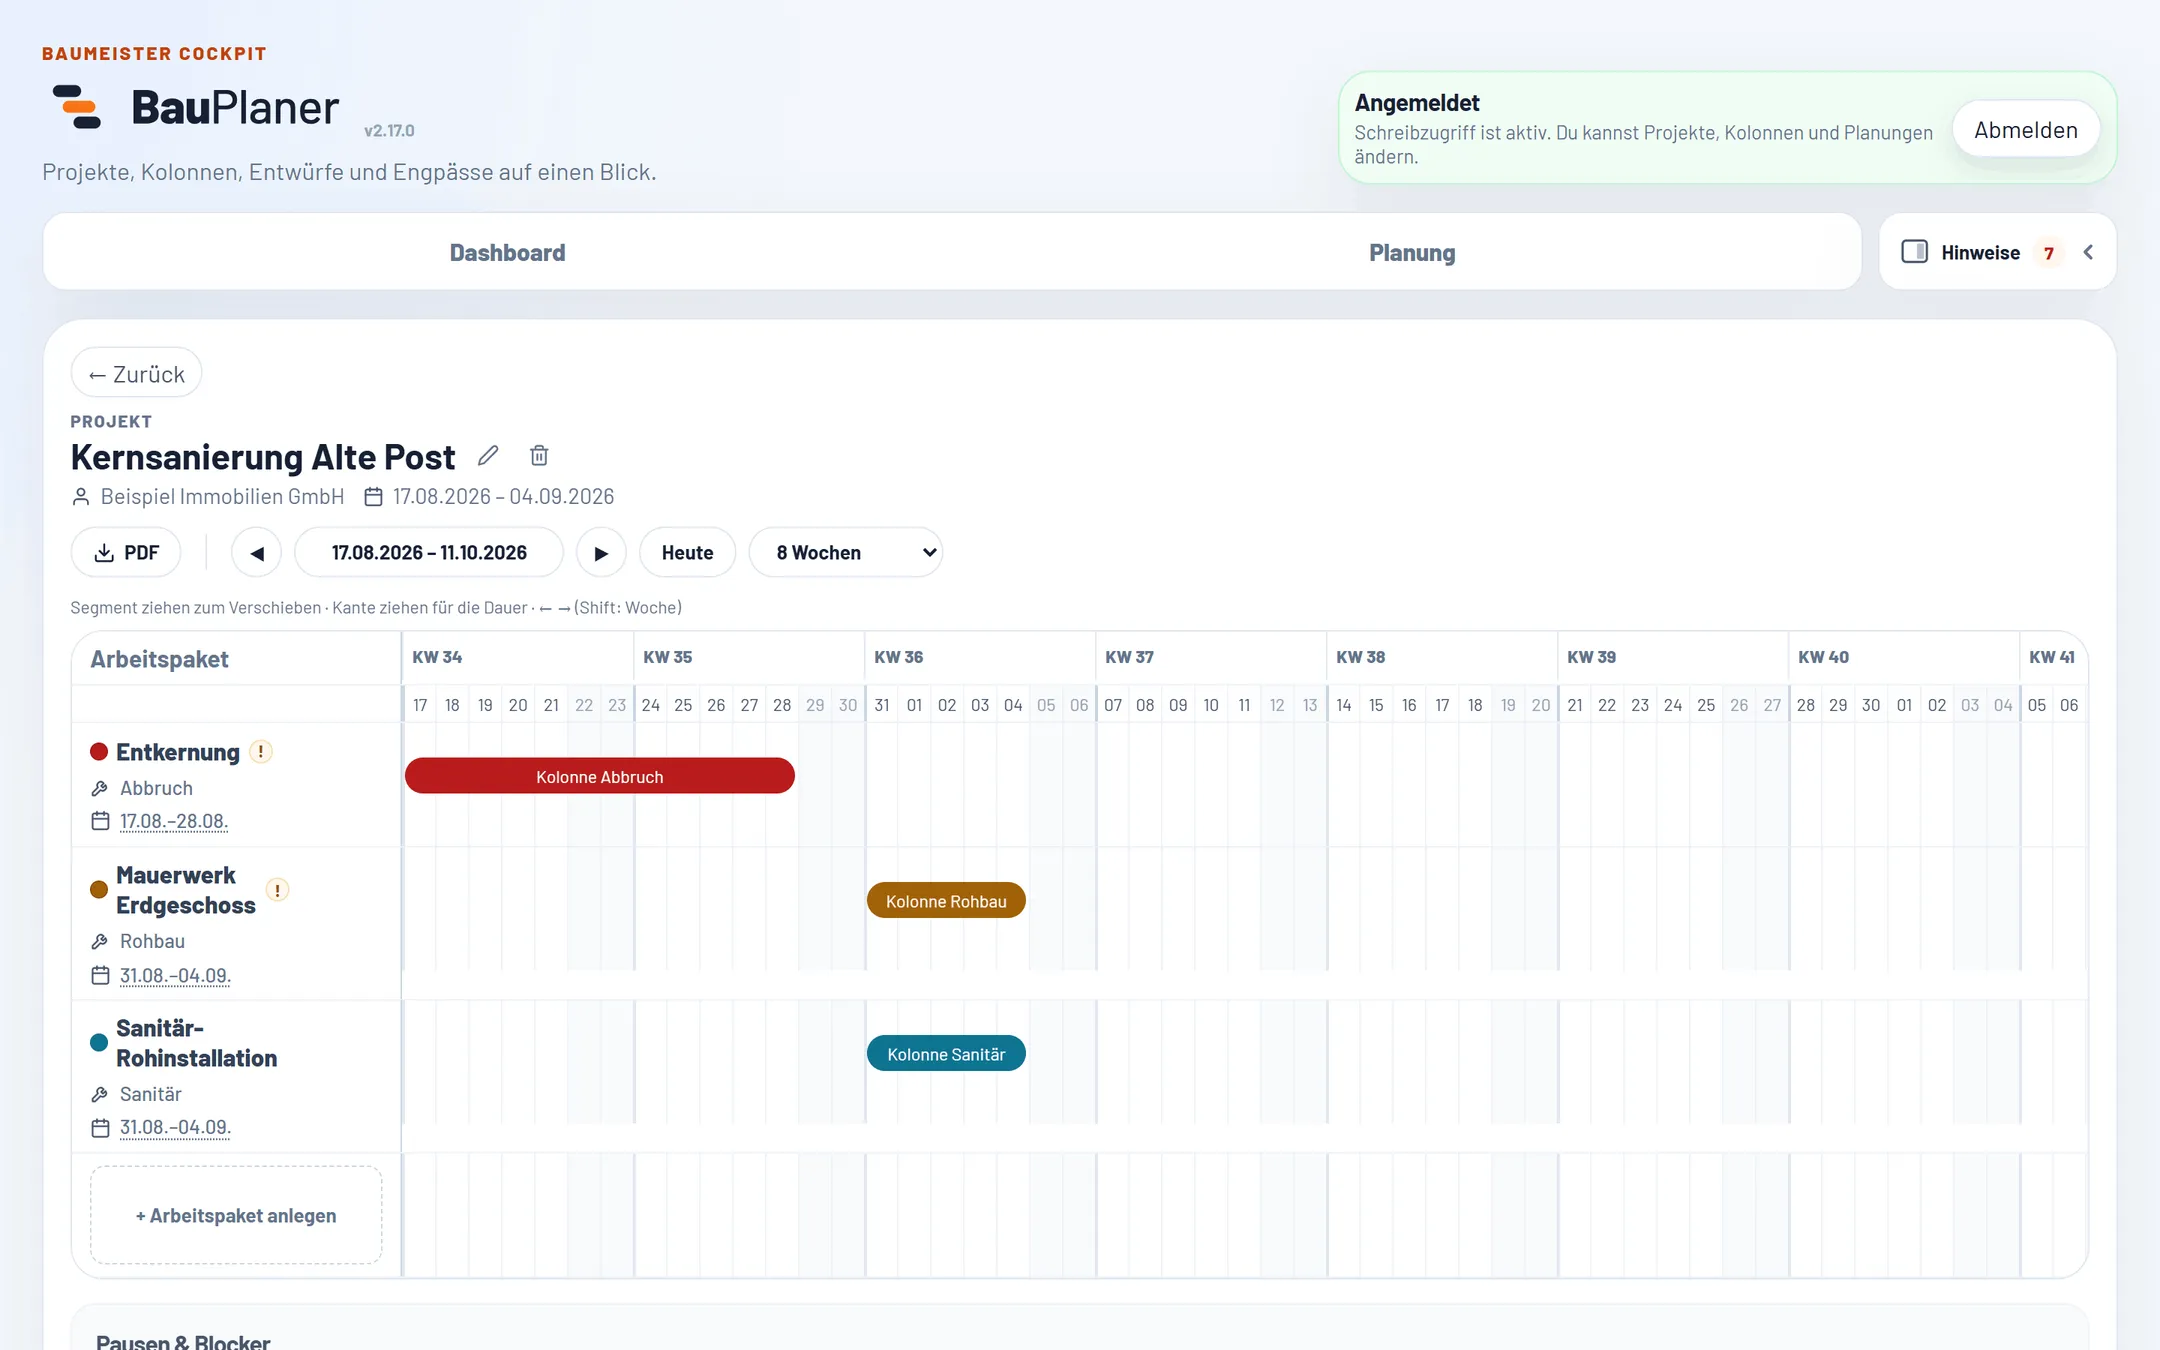The width and height of the screenshot is (2160, 1350).
Task: Open the 31.08.–04.09. dates of Mauerwerk Erdgeschoss
Action: tap(175, 975)
